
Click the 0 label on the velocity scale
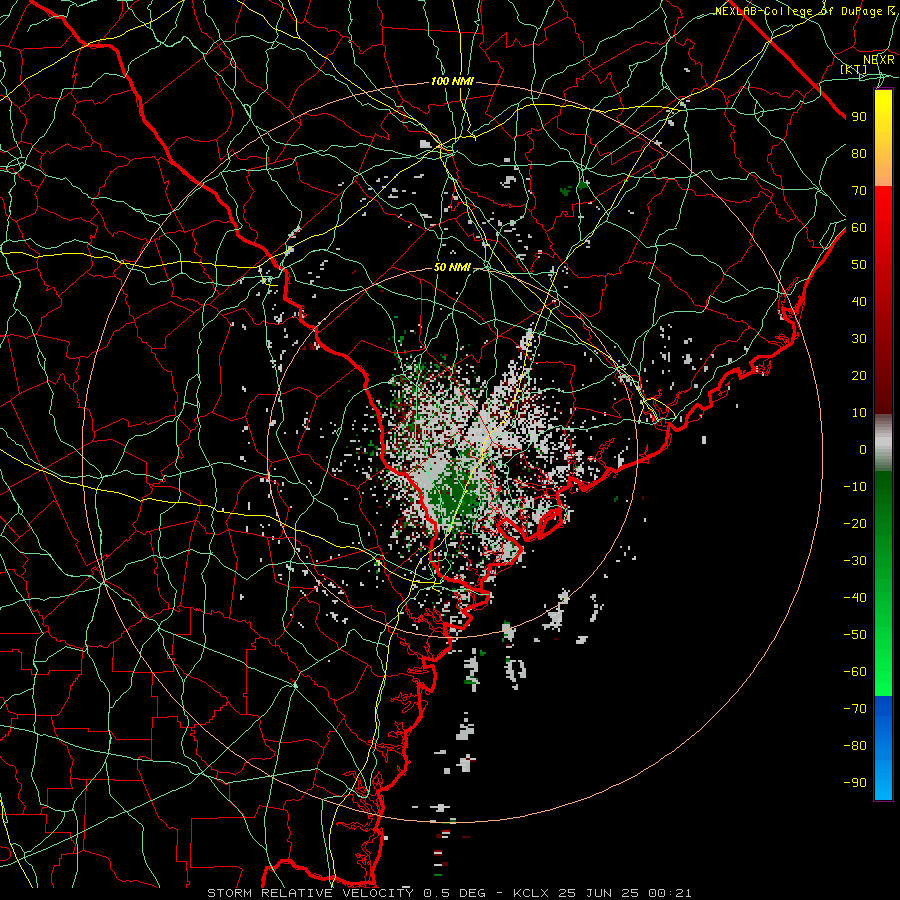pyautogui.click(x=863, y=449)
